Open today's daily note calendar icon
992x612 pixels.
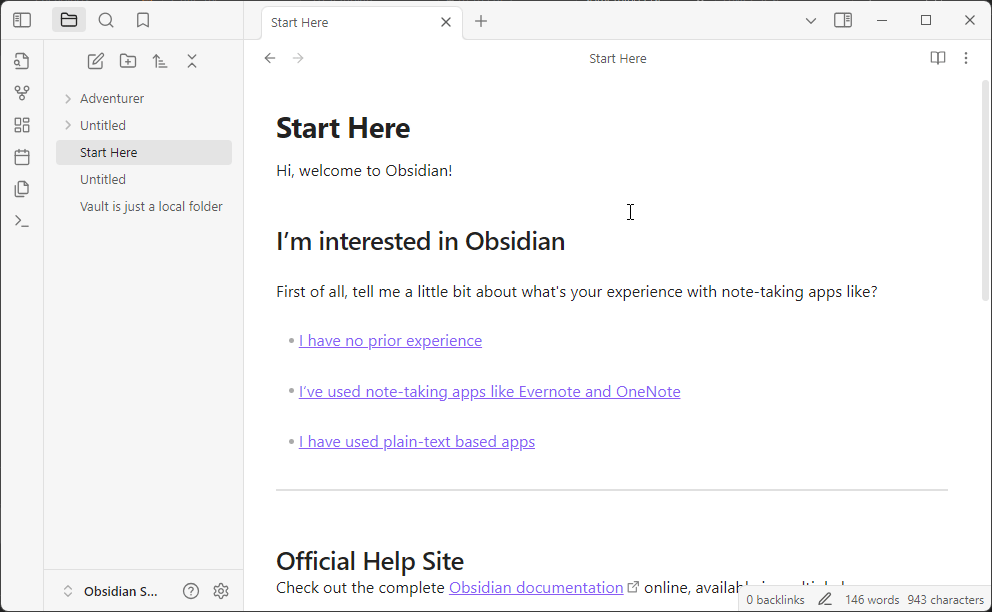pyautogui.click(x=22, y=157)
